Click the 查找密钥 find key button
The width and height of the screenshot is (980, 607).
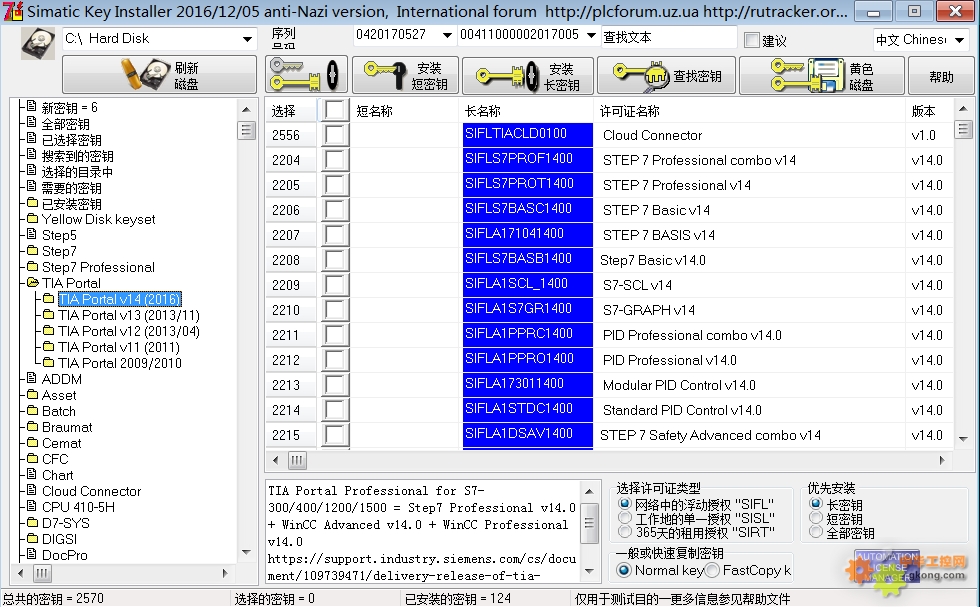point(666,75)
